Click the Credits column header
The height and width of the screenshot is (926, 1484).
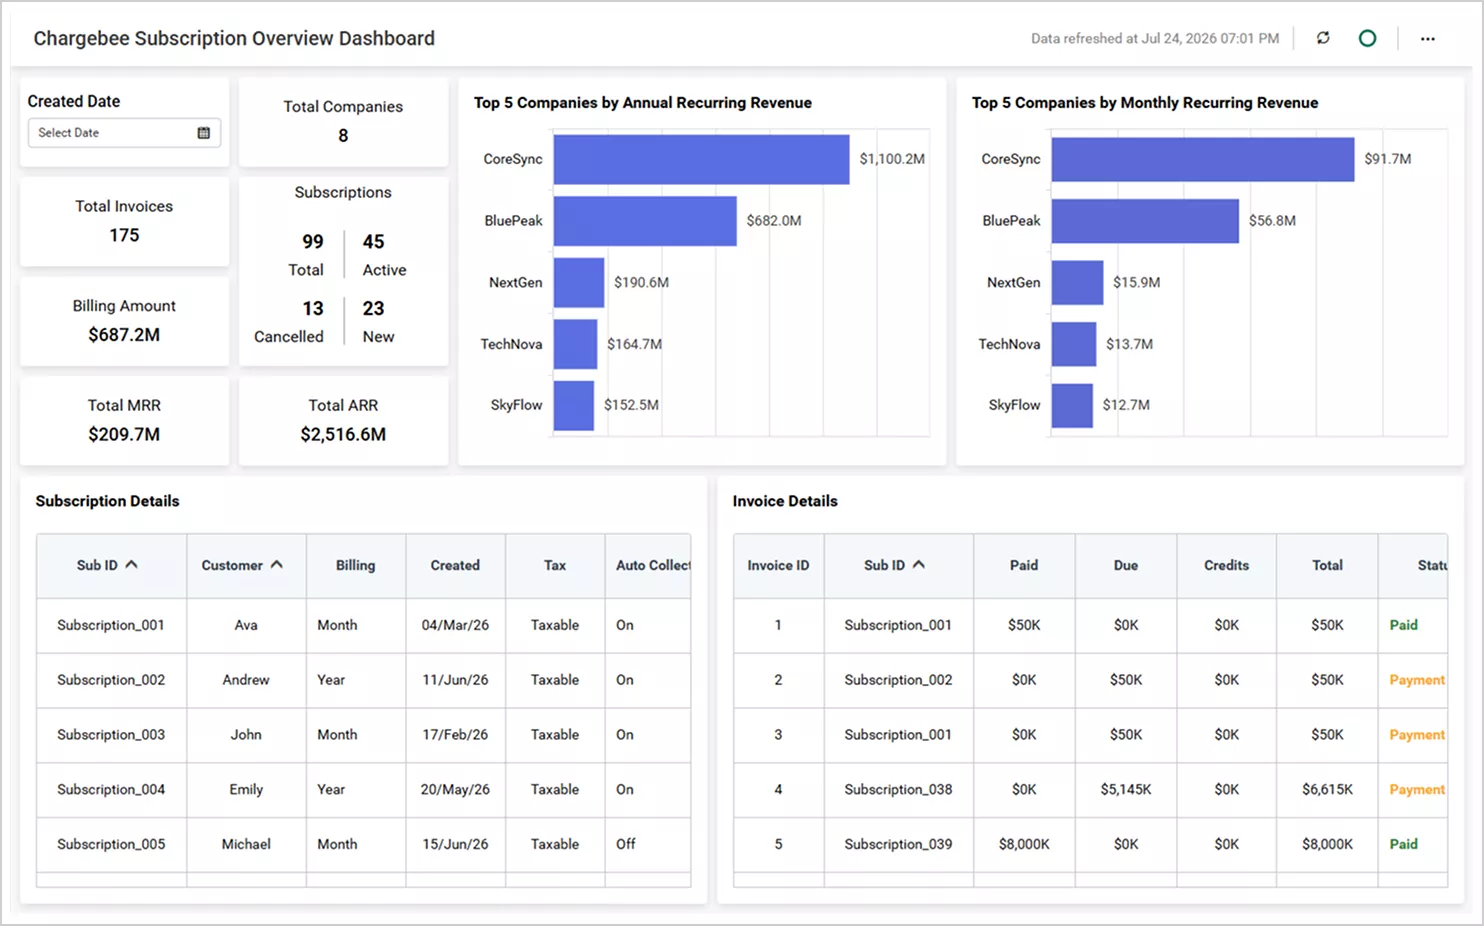pos(1226,565)
